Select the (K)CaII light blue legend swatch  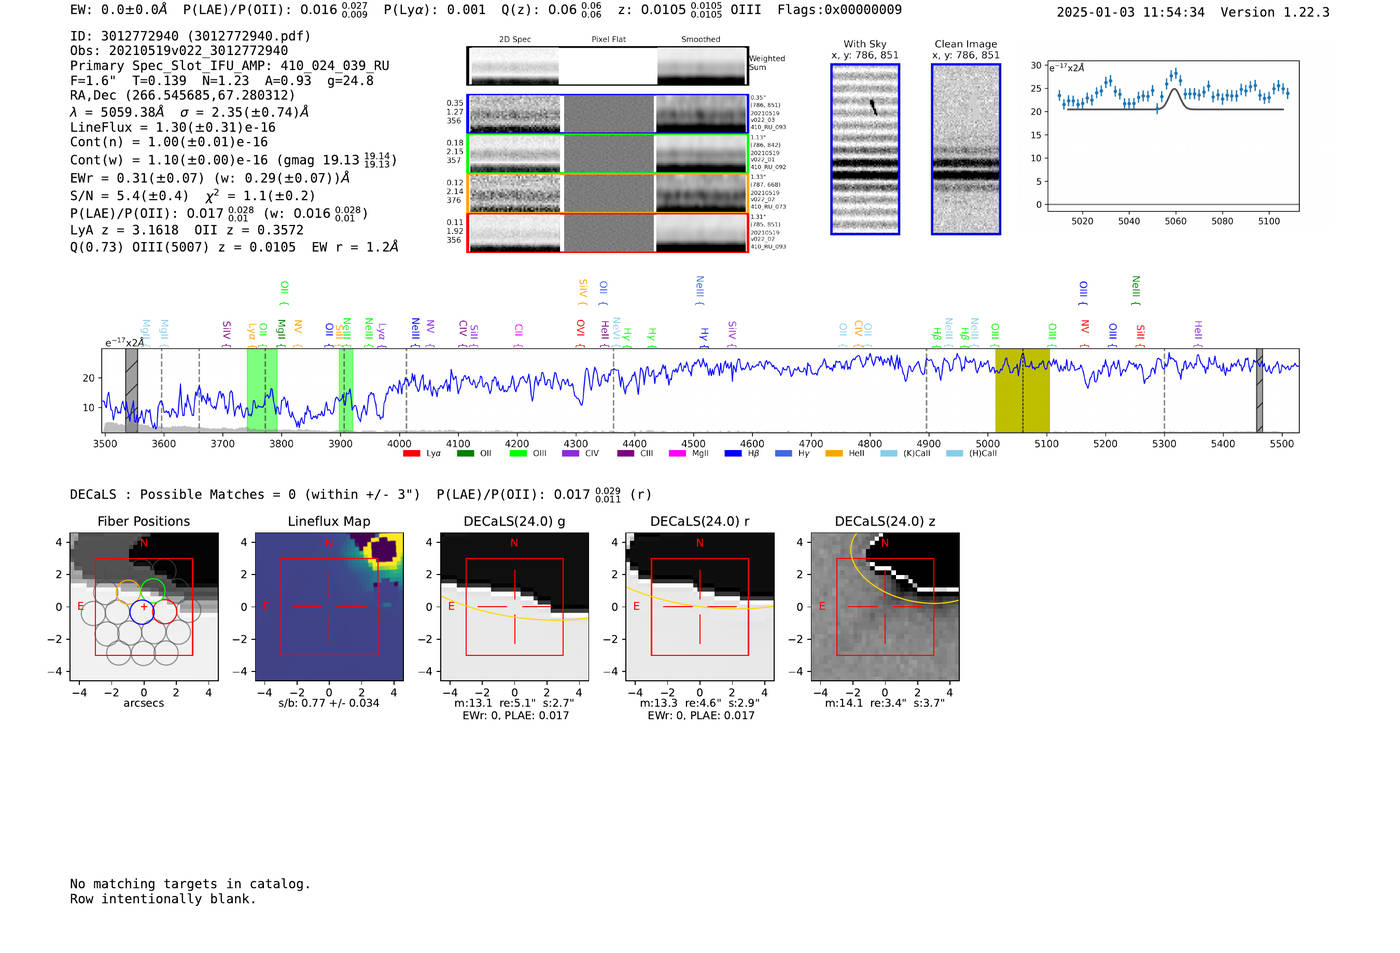[x=888, y=454]
